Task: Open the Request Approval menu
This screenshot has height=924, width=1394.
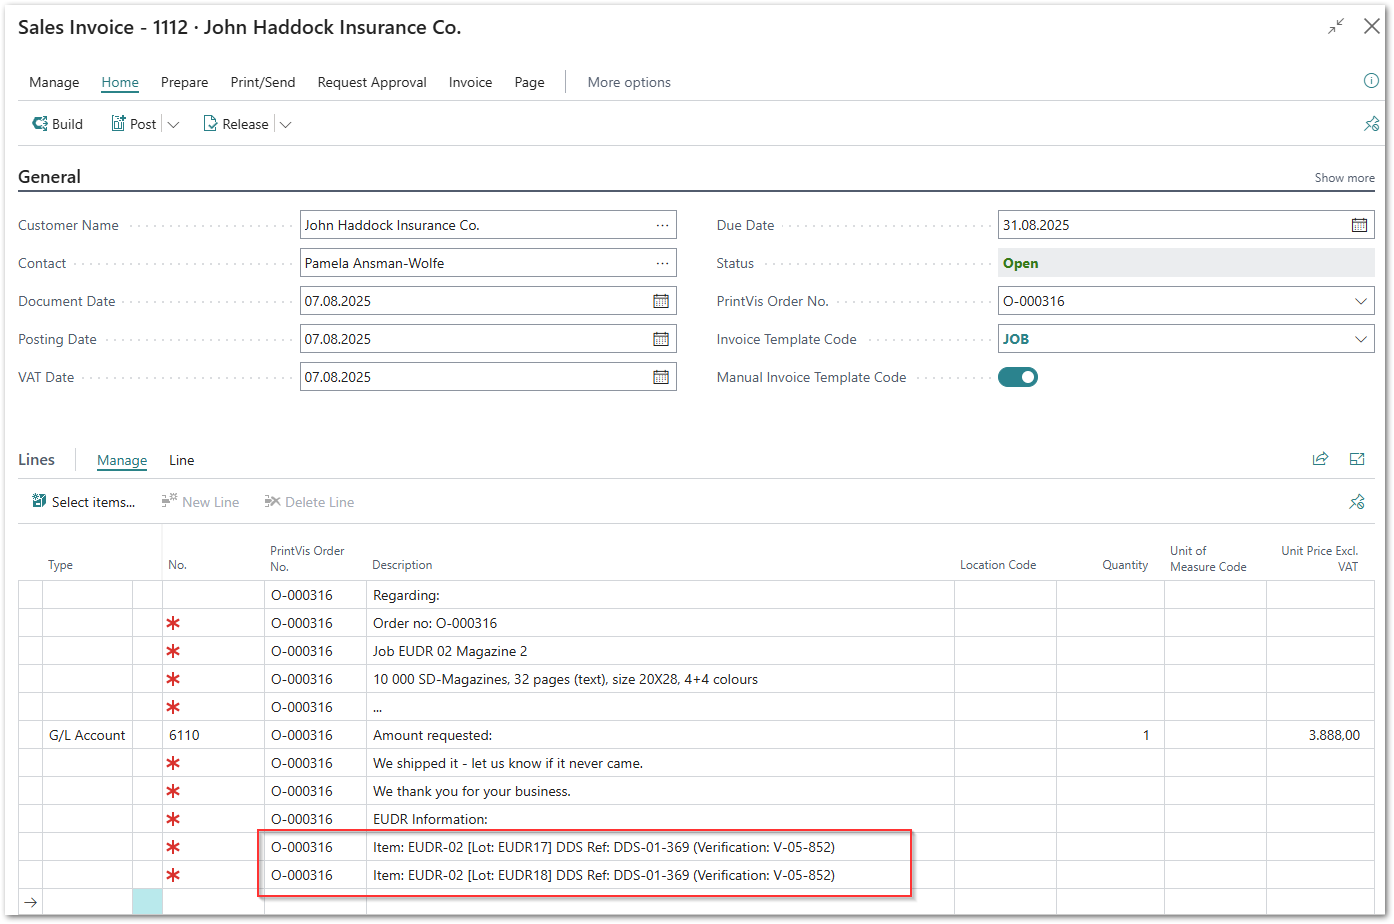Action: (x=372, y=82)
